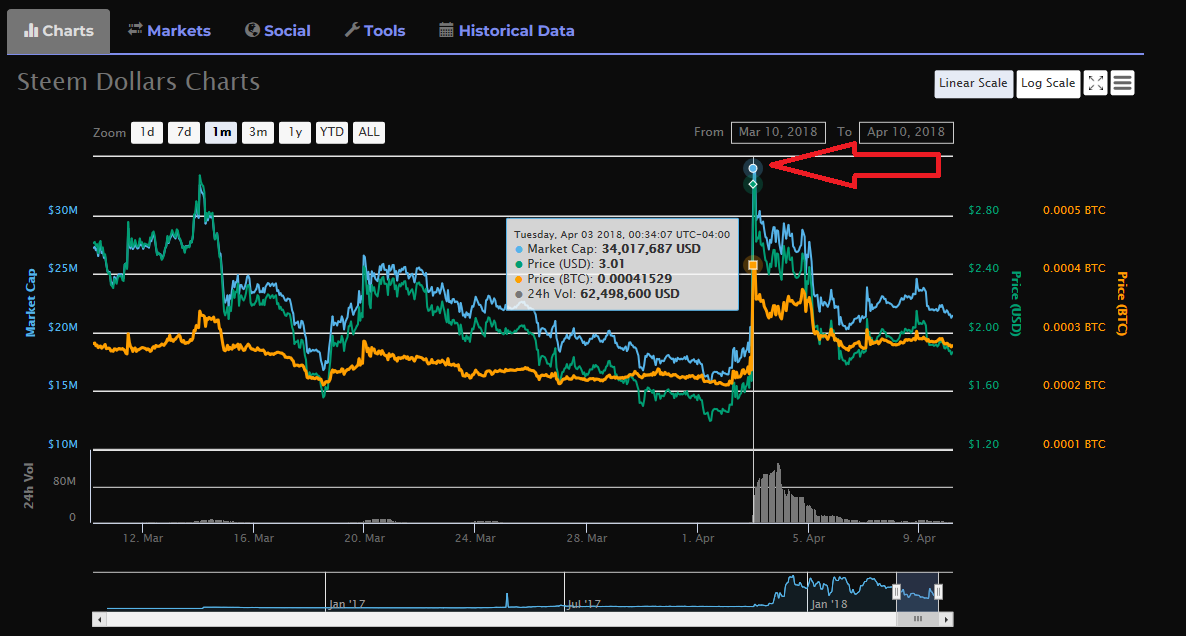Click the $2.80 price axis value
Image resolution: width=1186 pixels, height=636 pixels.
point(983,210)
